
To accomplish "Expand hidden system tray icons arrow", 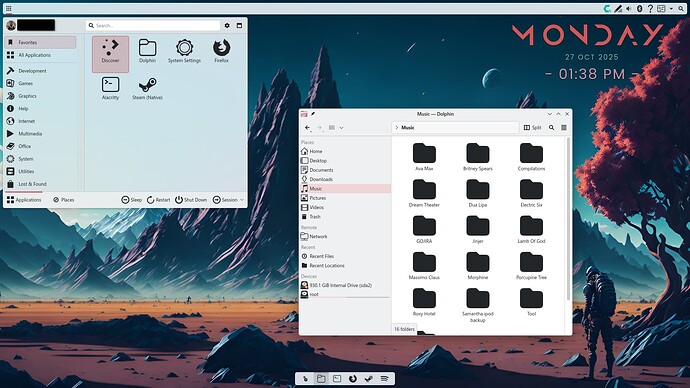I will (x=671, y=8).
